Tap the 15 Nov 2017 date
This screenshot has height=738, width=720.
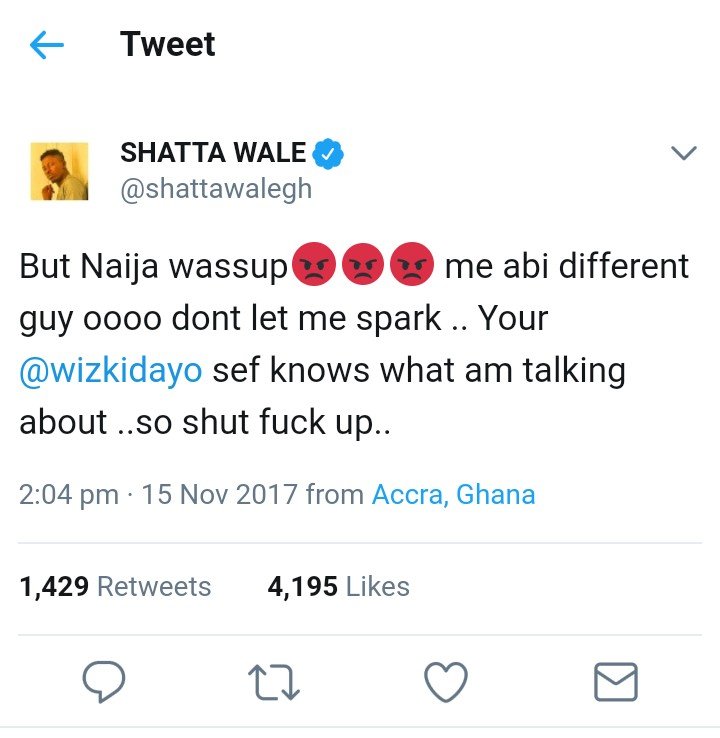pyautogui.click(x=219, y=495)
